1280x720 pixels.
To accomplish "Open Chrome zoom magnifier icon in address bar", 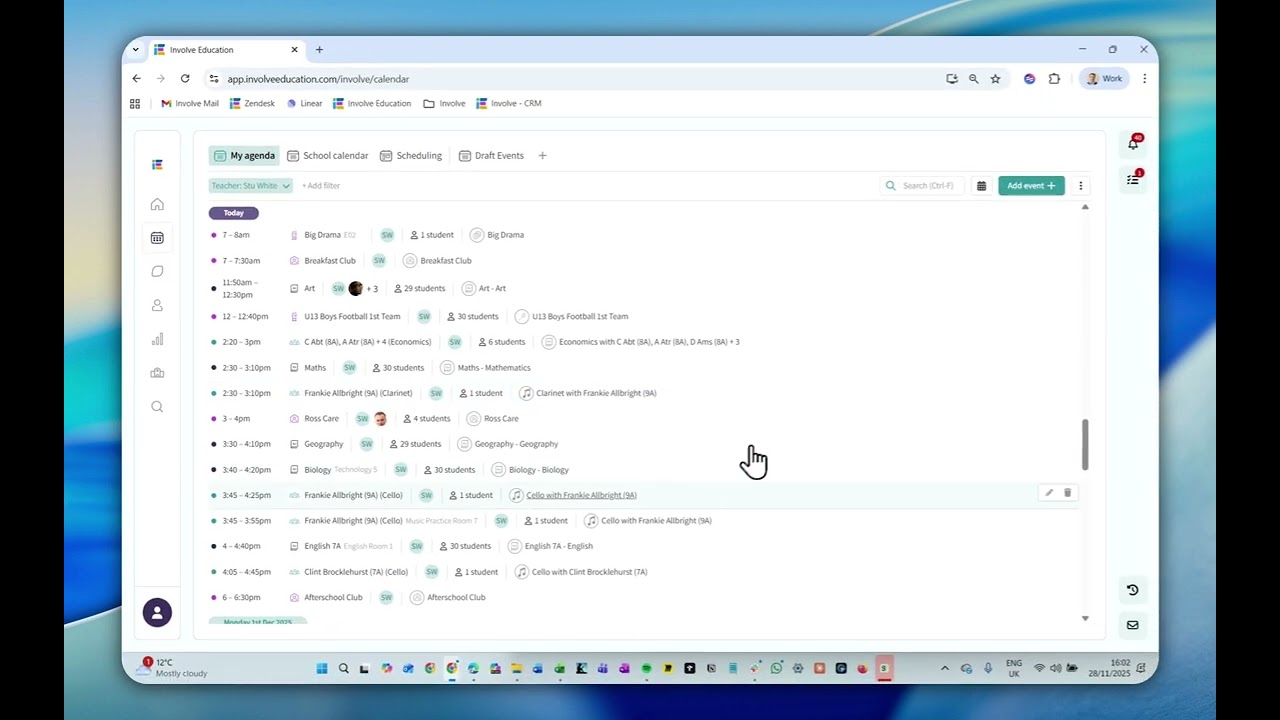I will [973, 79].
